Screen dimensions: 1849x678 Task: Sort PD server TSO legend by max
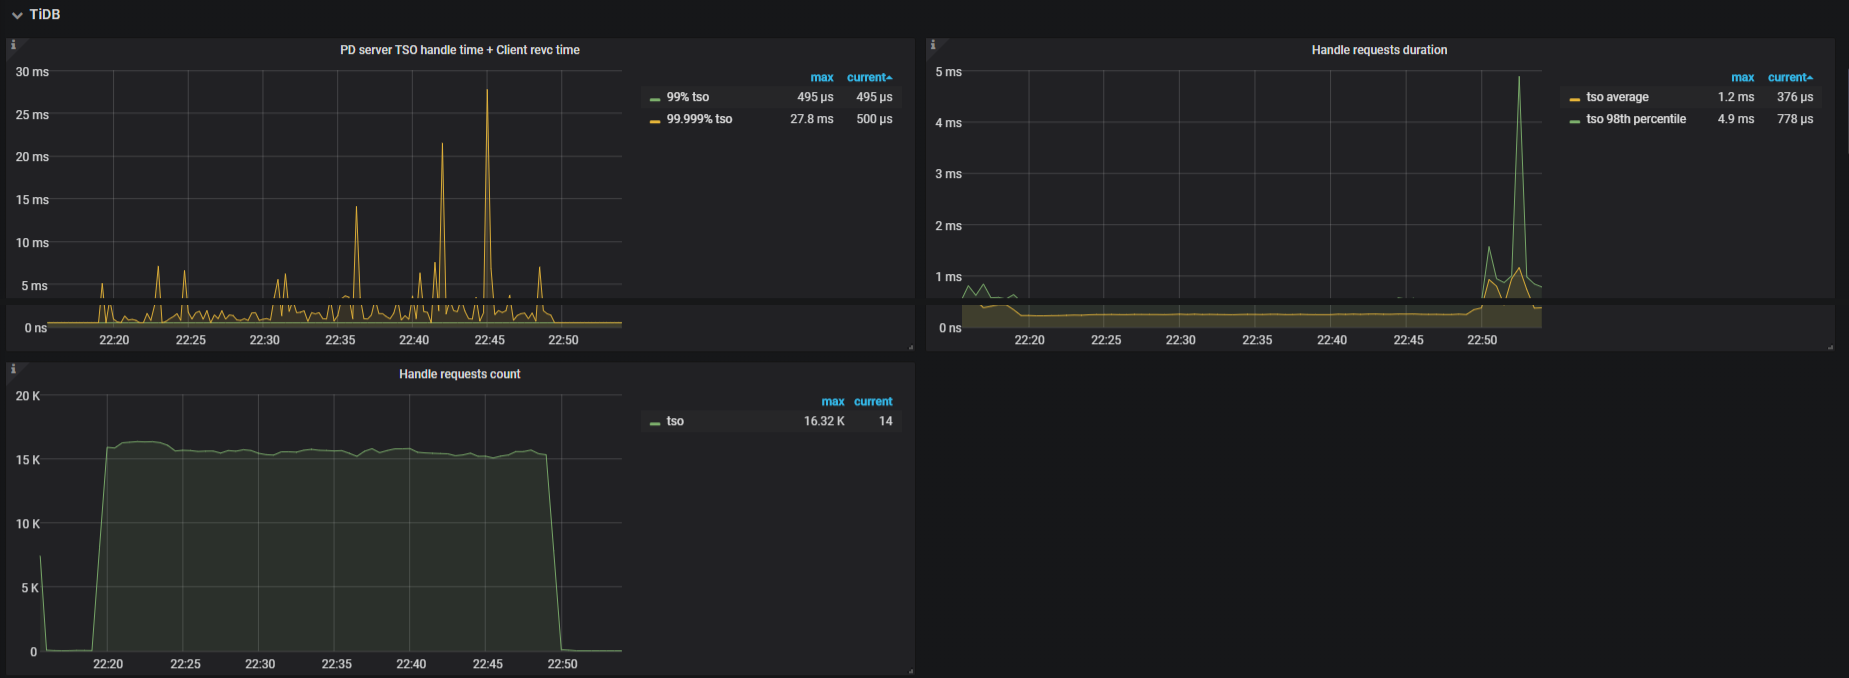coord(821,77)
